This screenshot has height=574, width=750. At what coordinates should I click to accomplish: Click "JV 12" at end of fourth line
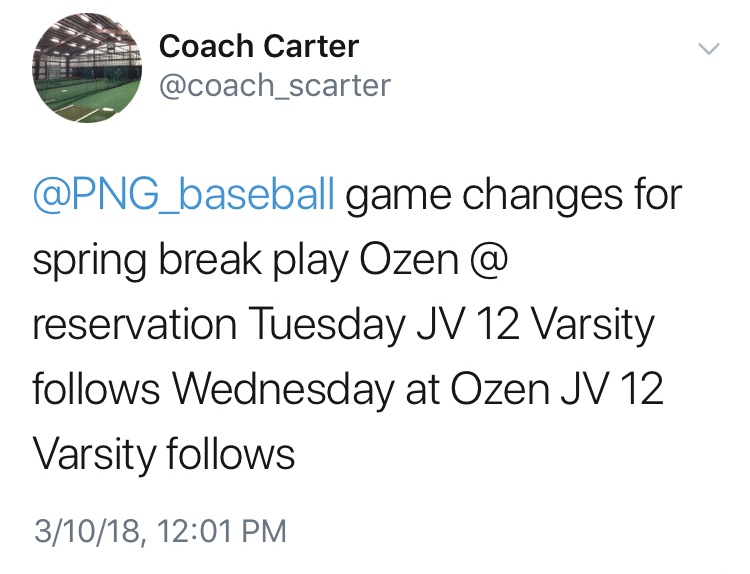click(612, 390)
